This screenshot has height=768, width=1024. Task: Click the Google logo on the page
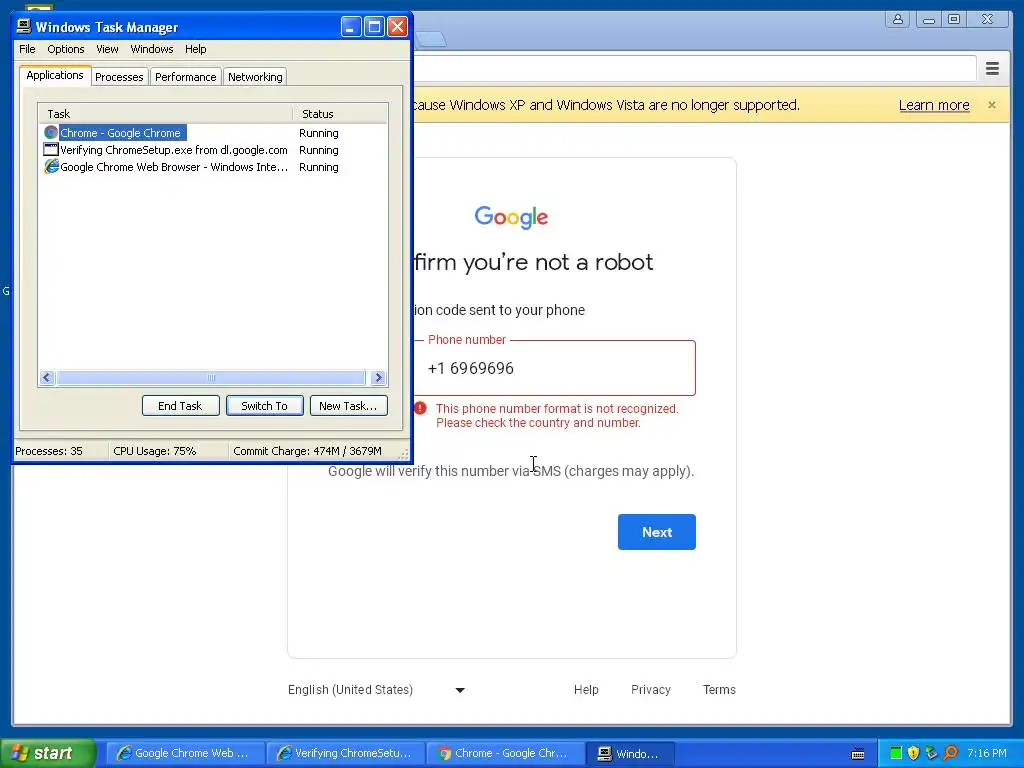[x=511, y=217]
